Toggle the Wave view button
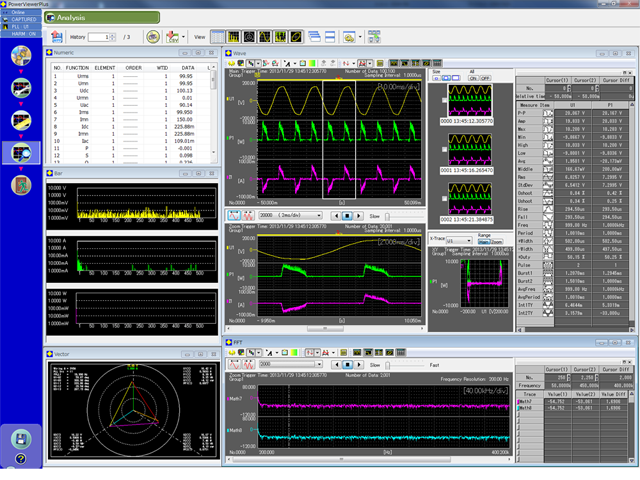 (x=264, y=37)
